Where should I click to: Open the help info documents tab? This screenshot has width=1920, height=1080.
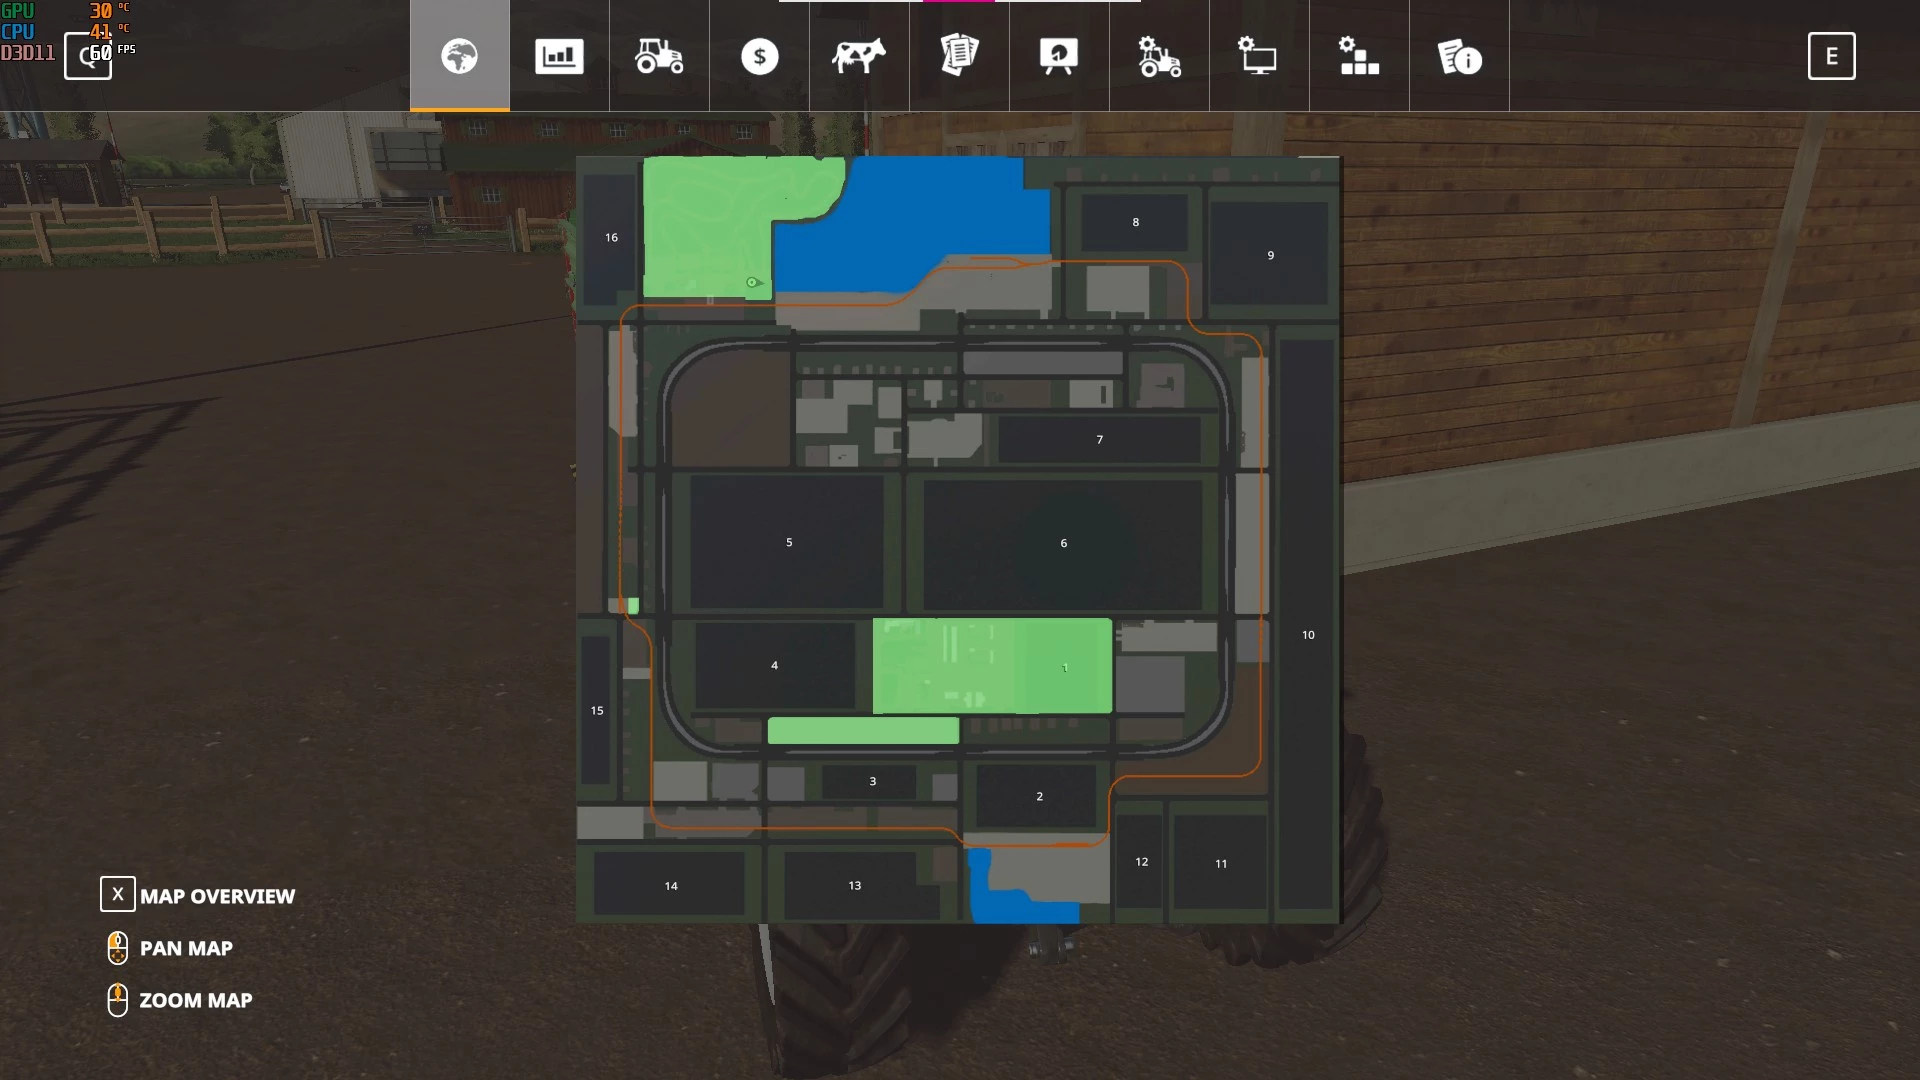1459,56
